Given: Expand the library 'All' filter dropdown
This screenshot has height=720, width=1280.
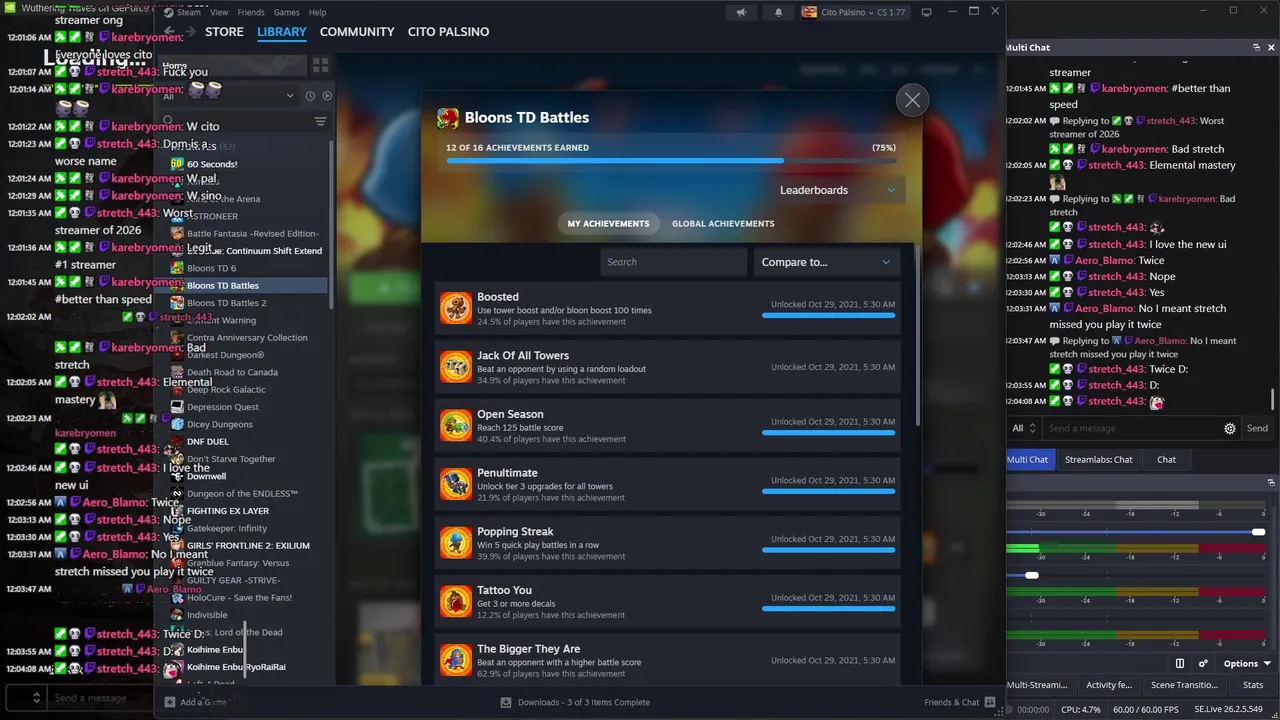Looking at the screenshot, I should click(229, 96).
